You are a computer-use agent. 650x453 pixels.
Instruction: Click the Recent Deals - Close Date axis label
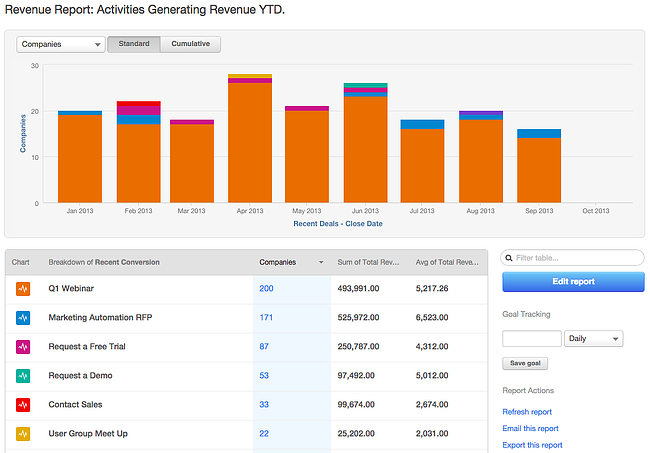point(338,224)
